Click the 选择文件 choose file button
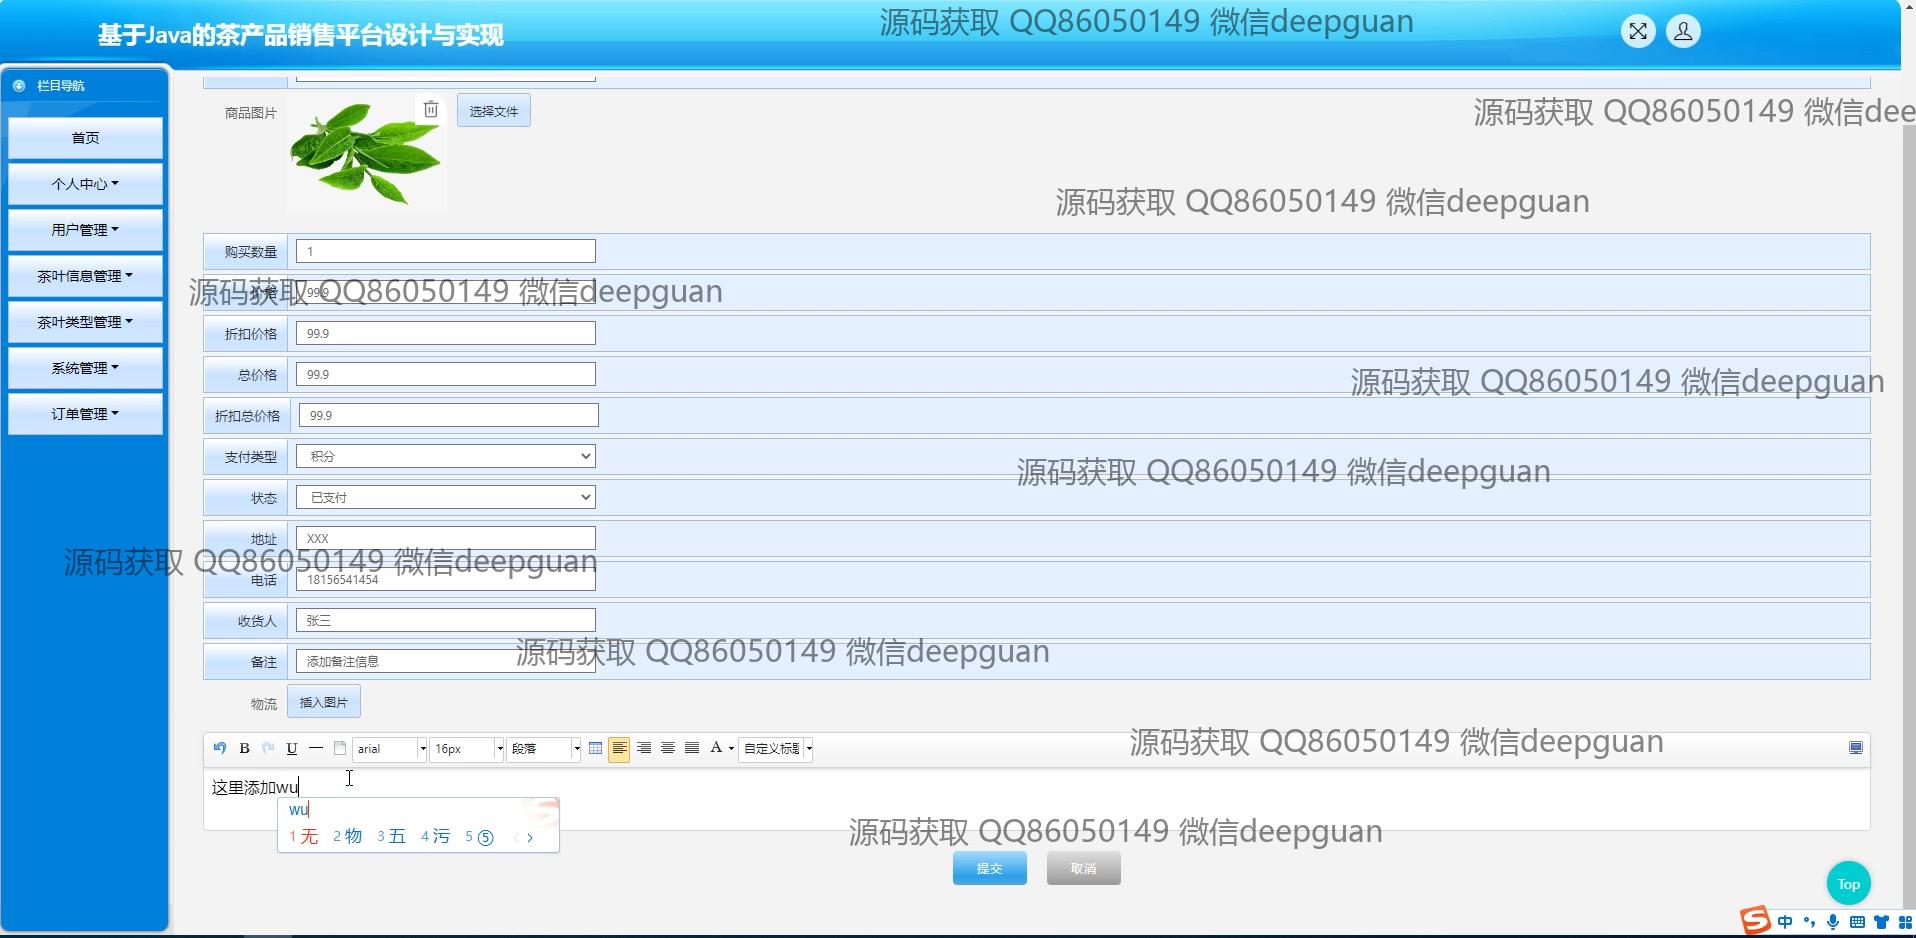The width and height of the screenshot is (1916, 938). point(494,111)
